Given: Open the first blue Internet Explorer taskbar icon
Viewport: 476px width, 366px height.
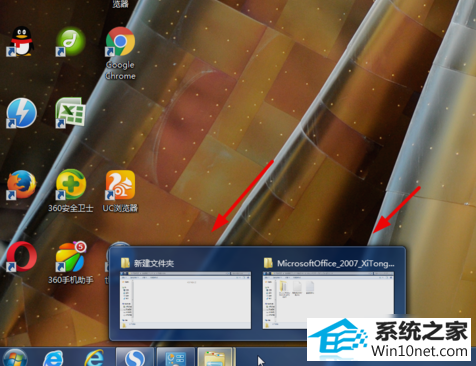Looking at the screenshot, I should (53, 358).
